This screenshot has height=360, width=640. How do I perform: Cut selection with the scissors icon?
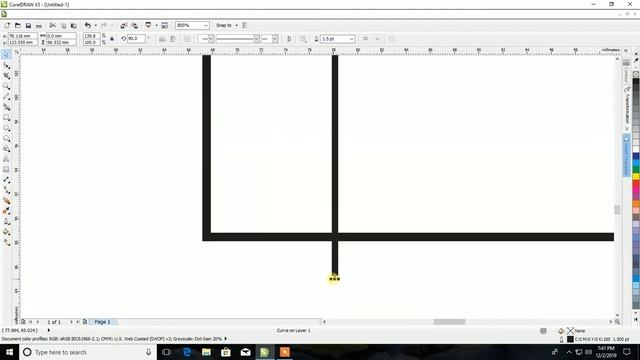click(53, 25)
